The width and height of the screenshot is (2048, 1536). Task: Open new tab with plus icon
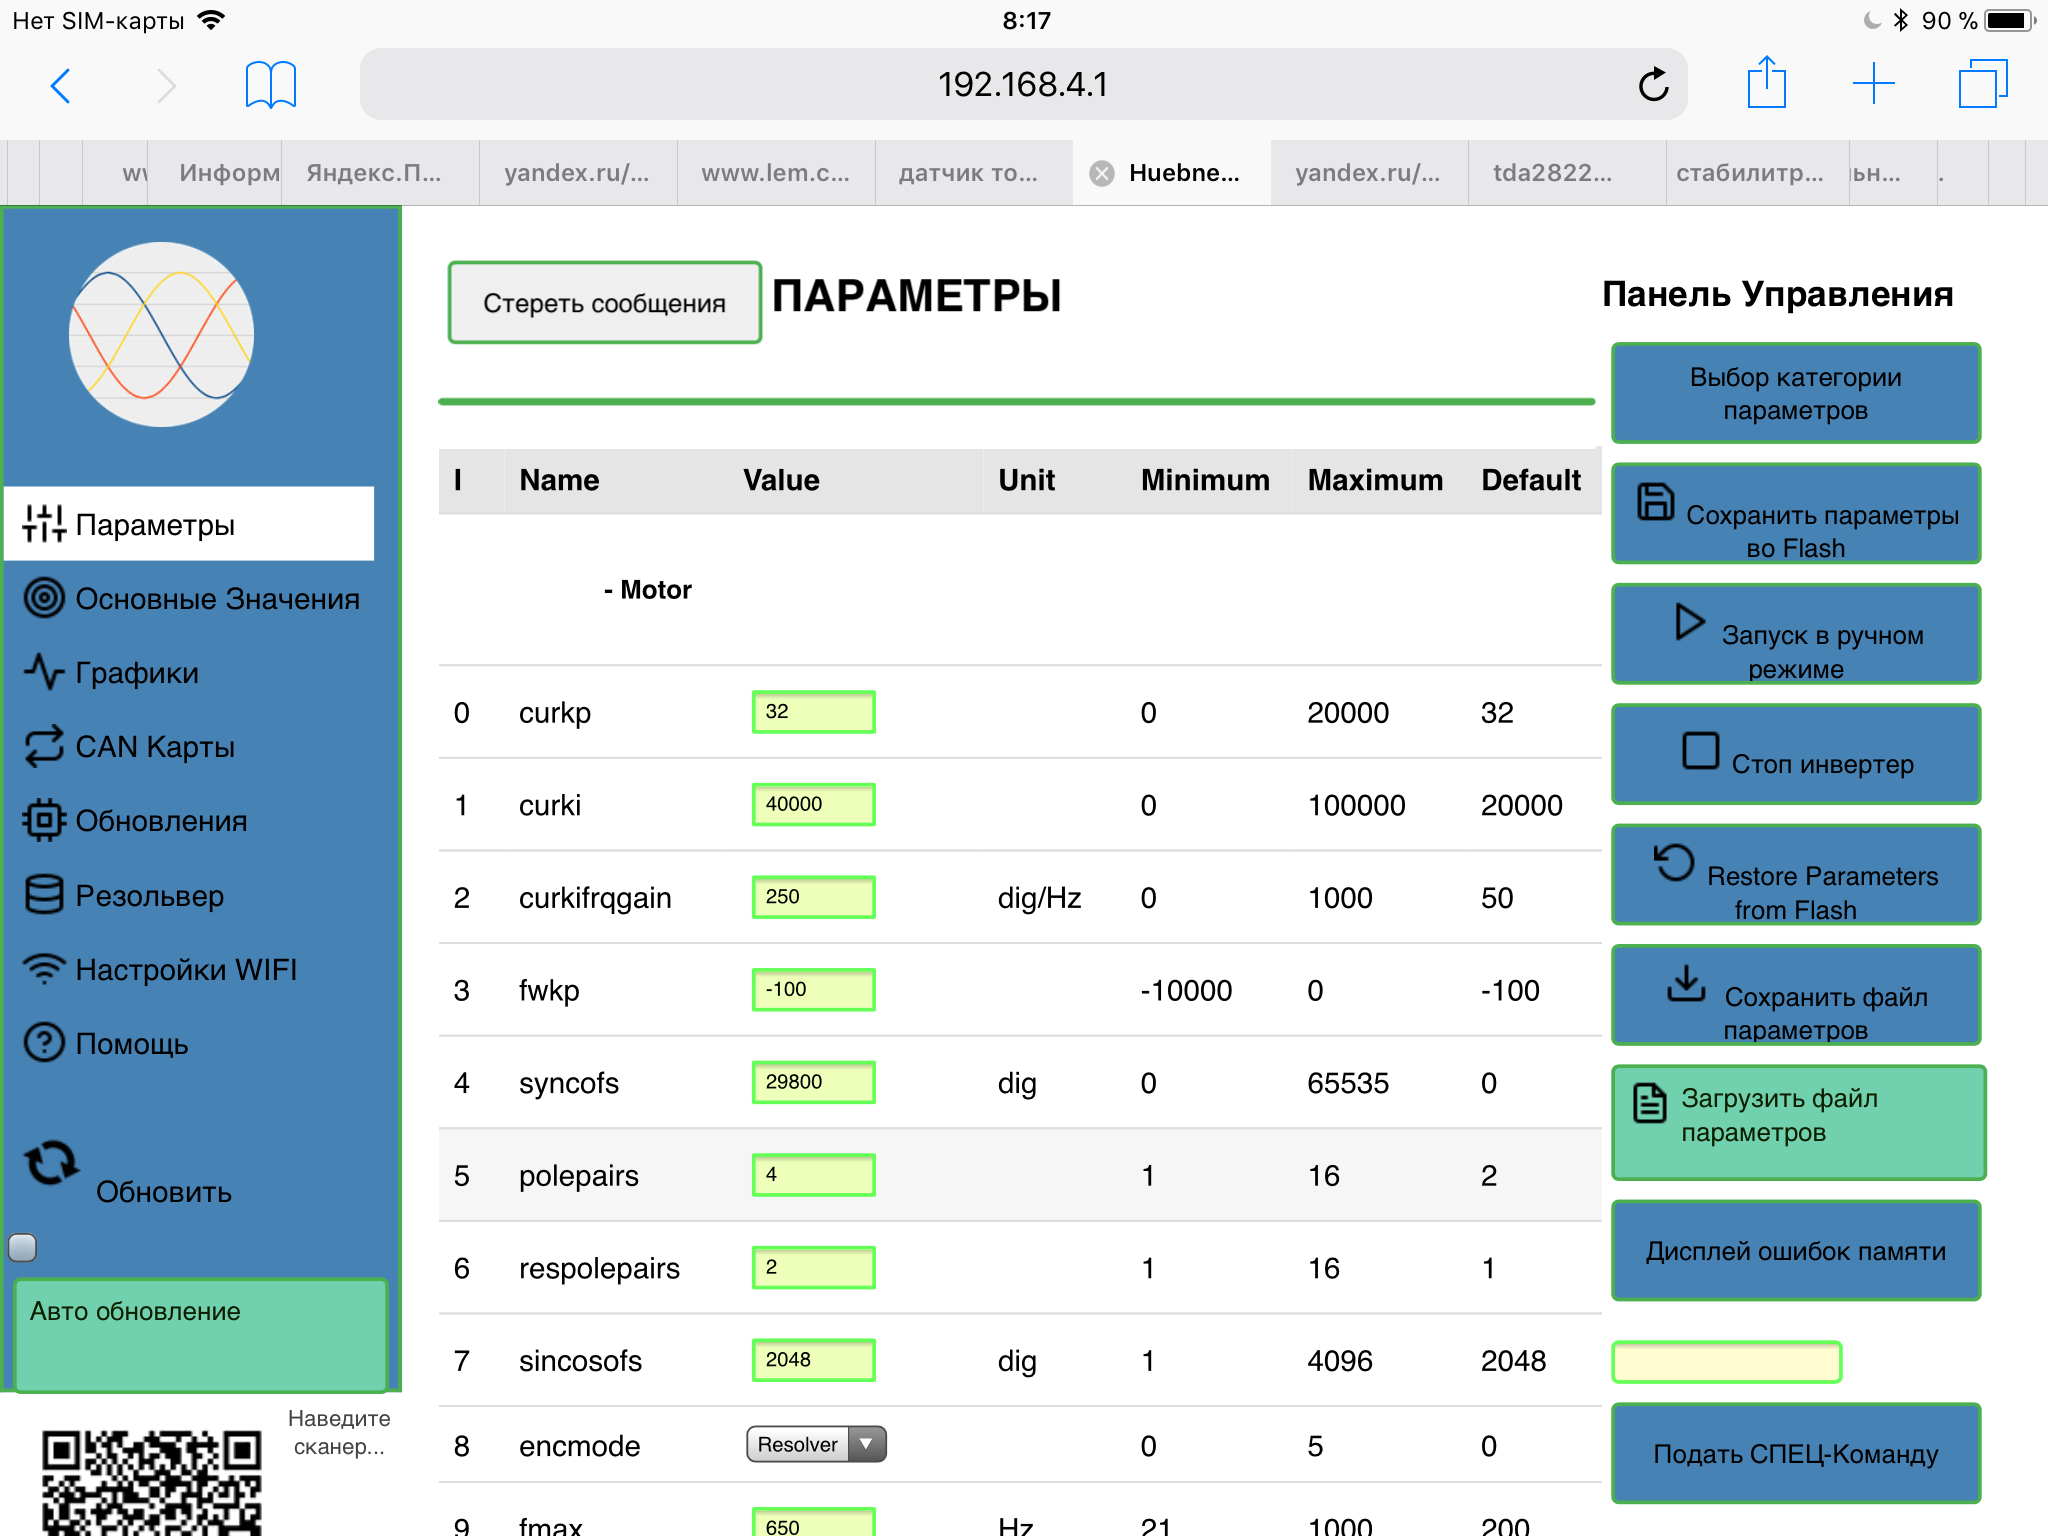(x=1873, y=83)
